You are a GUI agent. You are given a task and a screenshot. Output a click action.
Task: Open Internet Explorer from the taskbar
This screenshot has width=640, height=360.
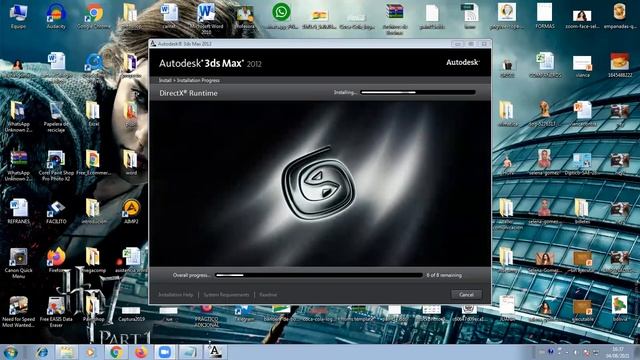click(41, 352)
